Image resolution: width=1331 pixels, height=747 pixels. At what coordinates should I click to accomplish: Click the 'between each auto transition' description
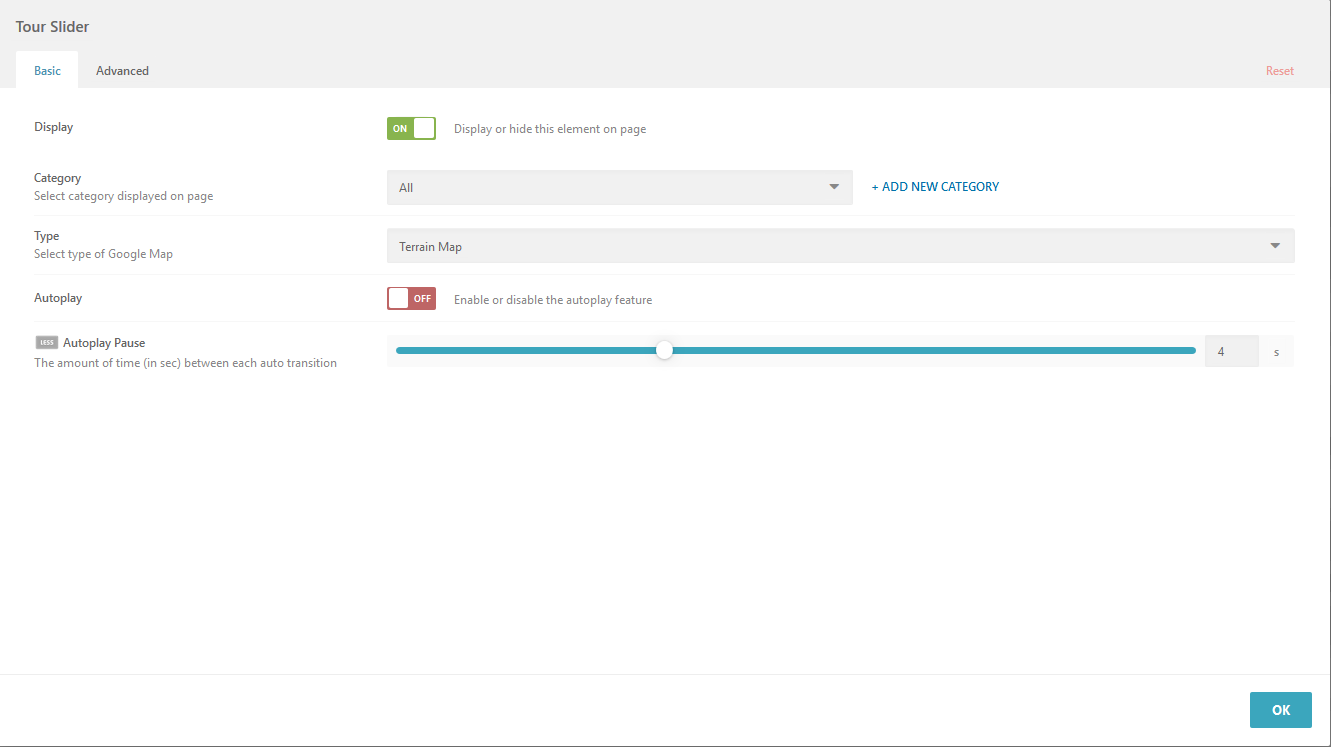click(185, 363)
